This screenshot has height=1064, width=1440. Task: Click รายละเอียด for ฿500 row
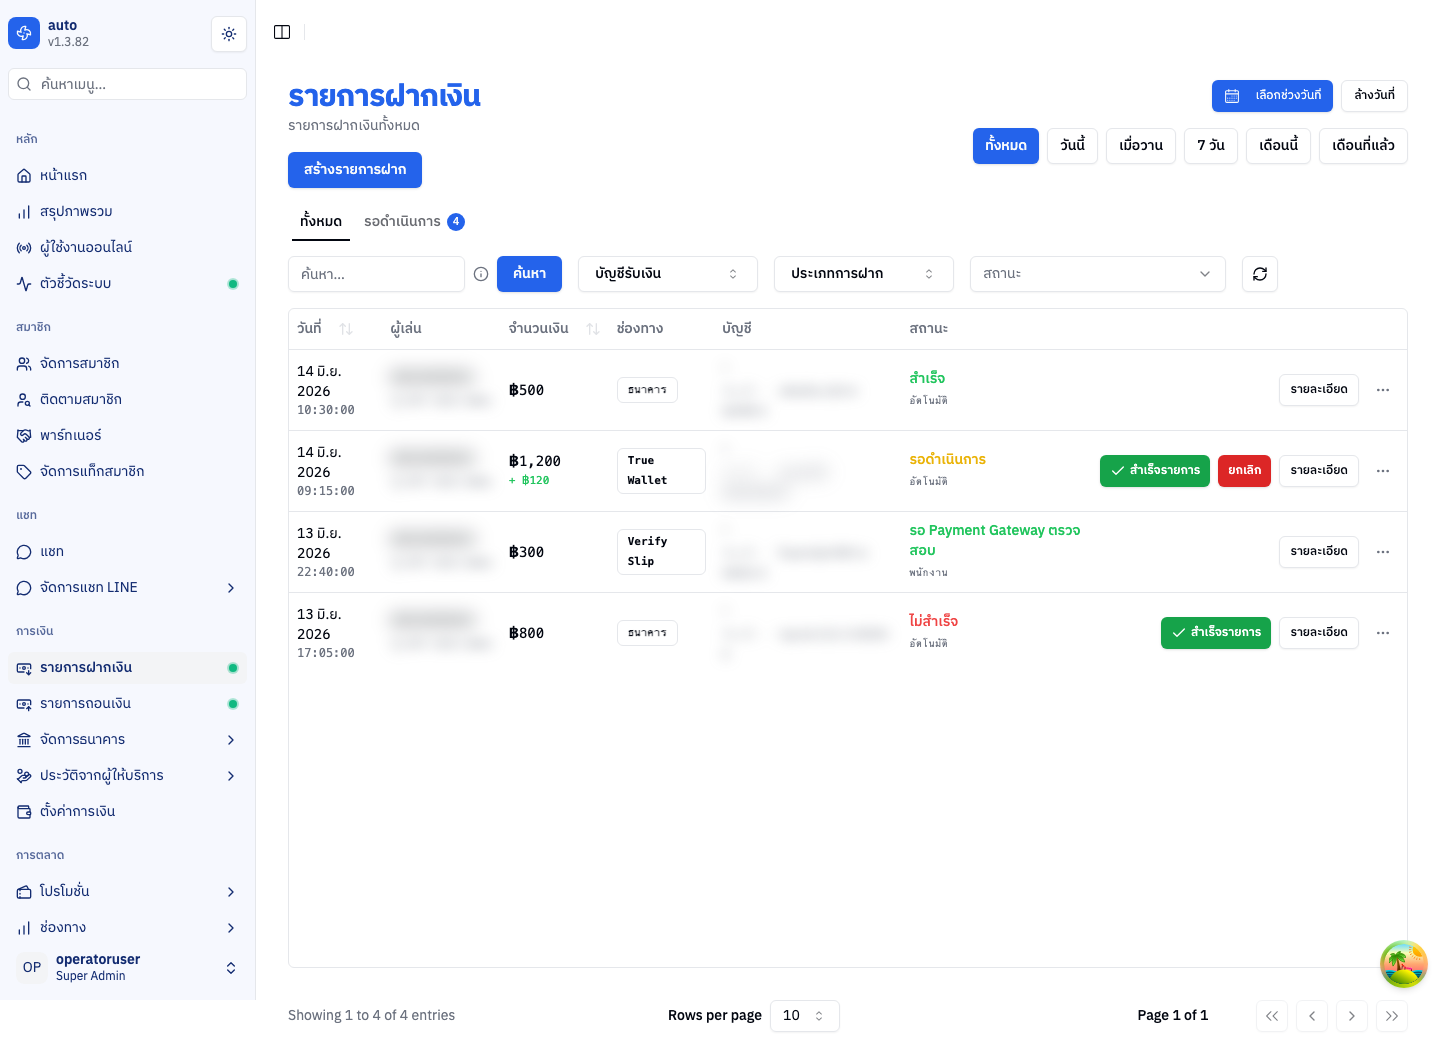tap(1319, 390)
